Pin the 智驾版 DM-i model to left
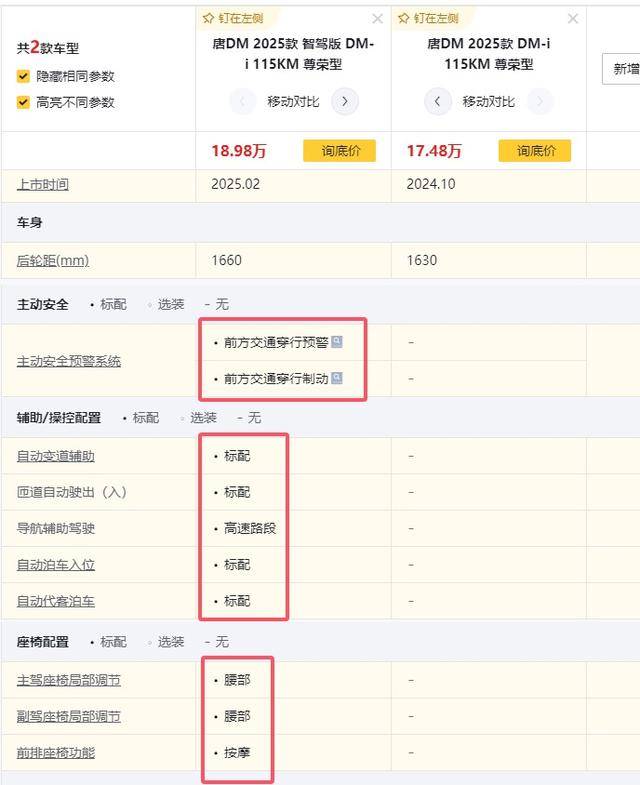The image size is (640, 785). pos(233,19)
